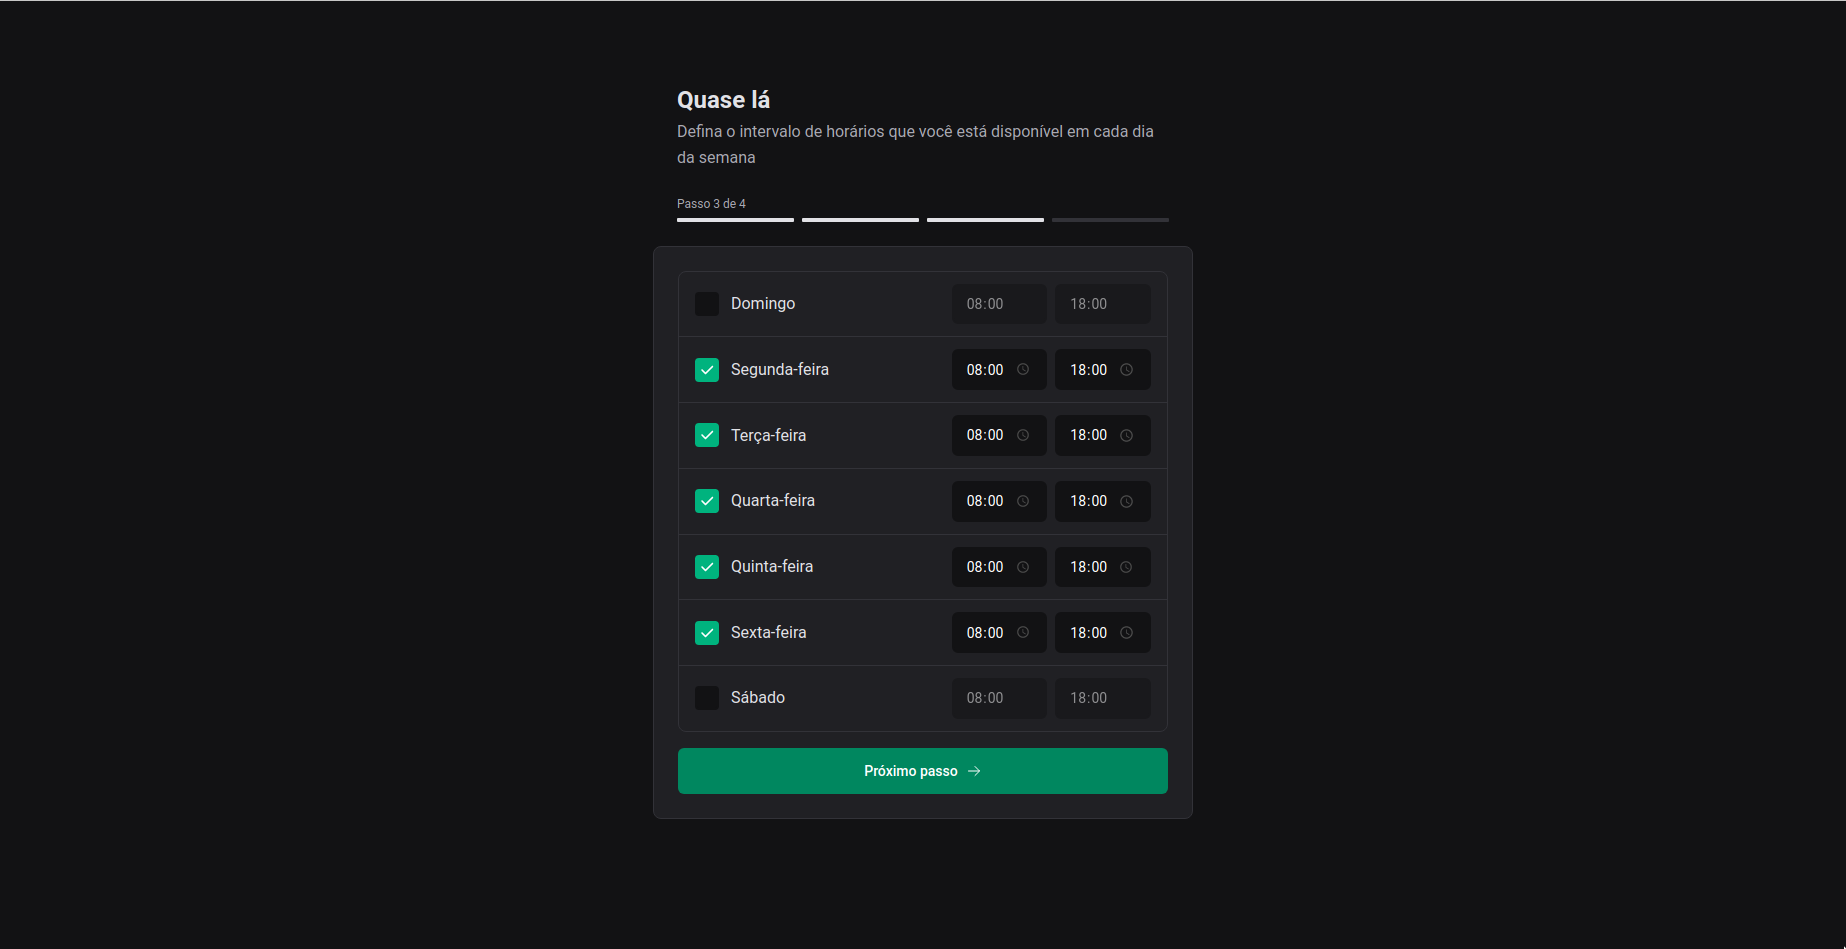The height and width of the screenshot is (949, 1846).
Task: Click the 'Quase lá' heading
Action: click(724, 100)
